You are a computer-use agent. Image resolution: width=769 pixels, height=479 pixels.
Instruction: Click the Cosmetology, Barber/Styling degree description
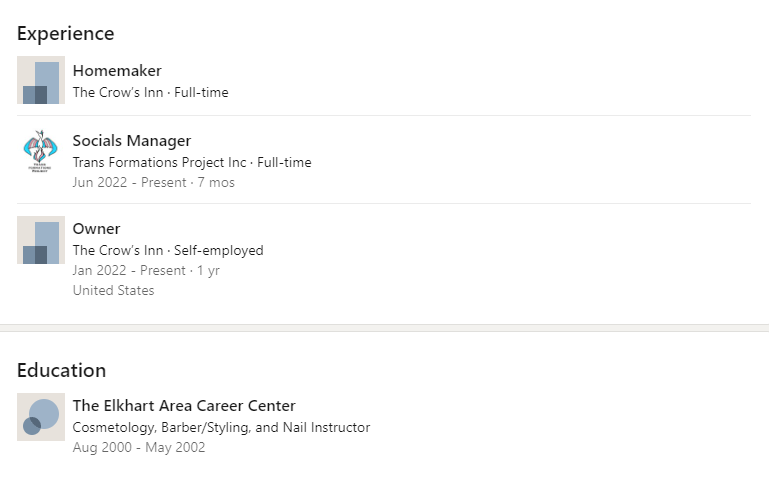click(x=221, y=428)
